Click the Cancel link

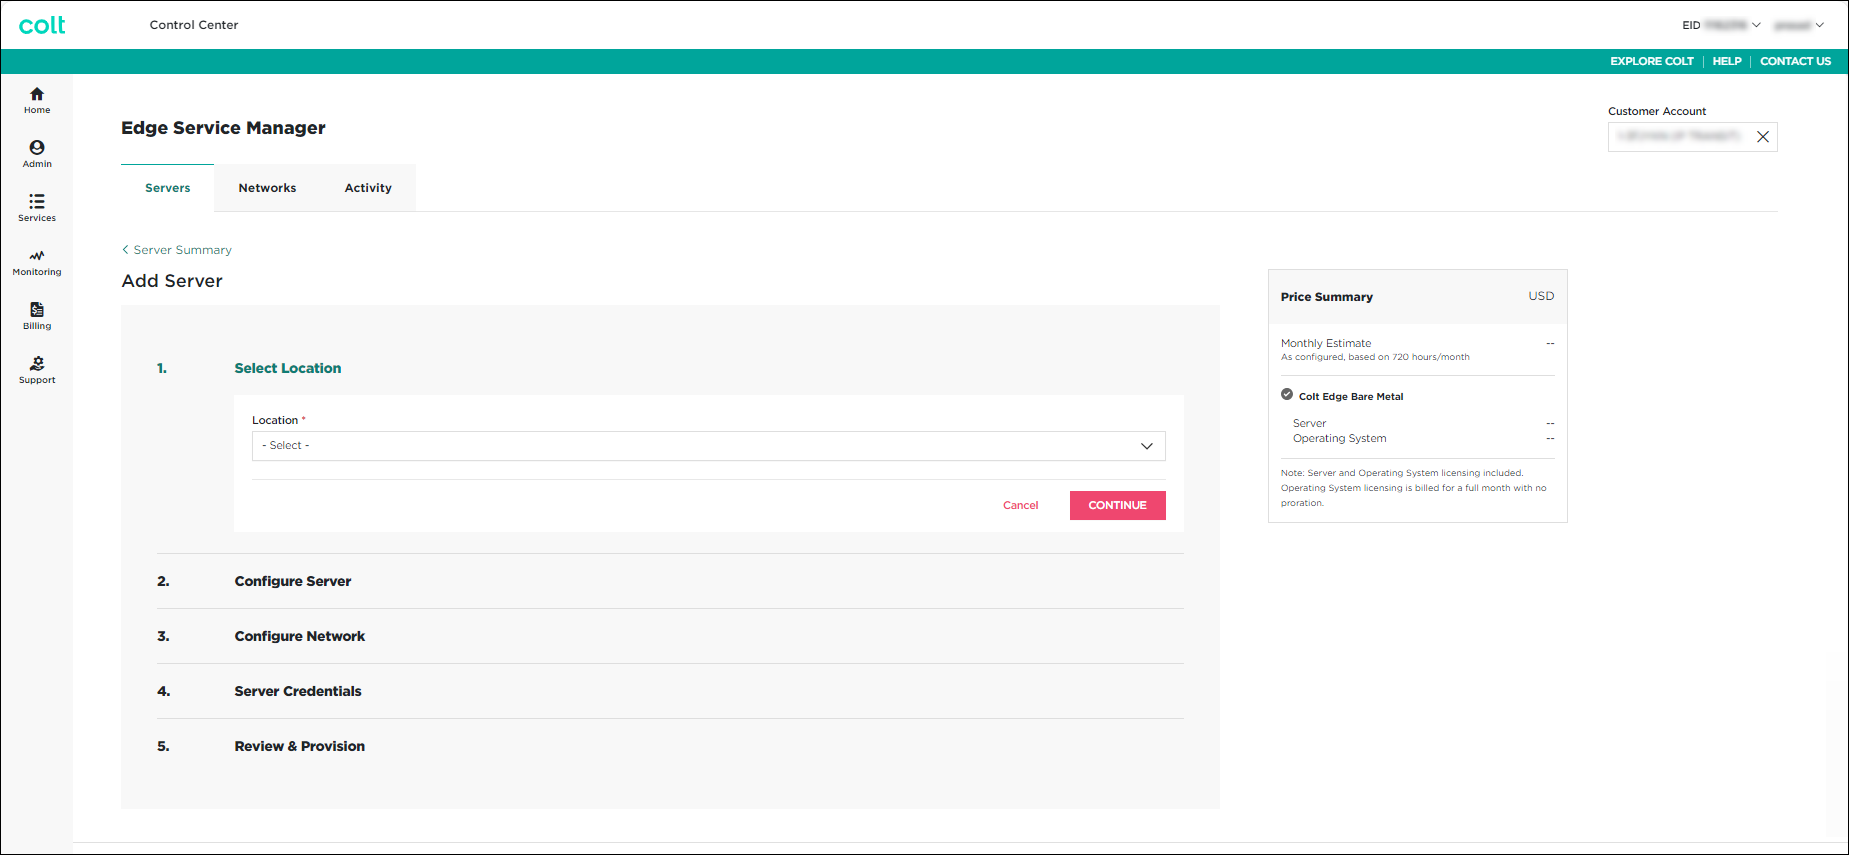(1020, 506)
